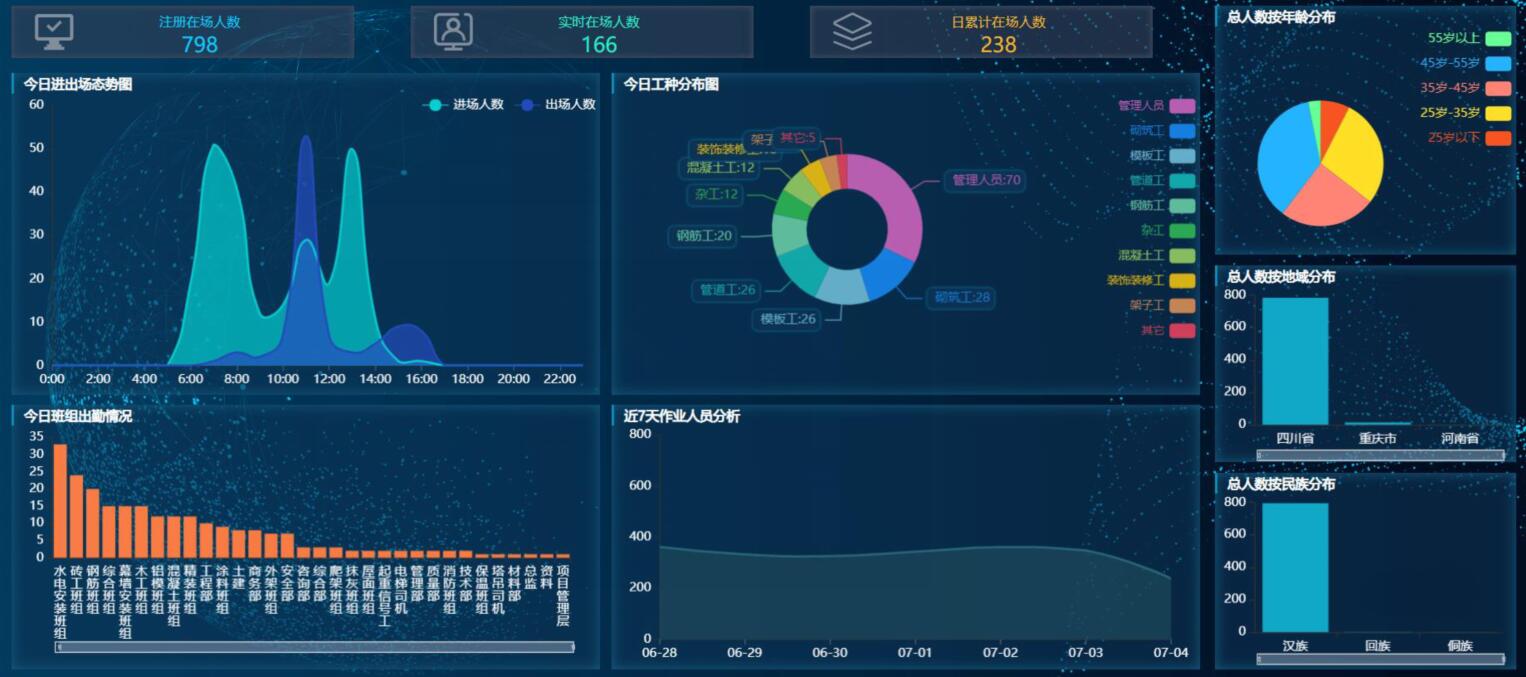Click the 重庆市 axis label
Viewport: 1526px width, 677px height.
pyautogui.click(x=1377, y=438)
